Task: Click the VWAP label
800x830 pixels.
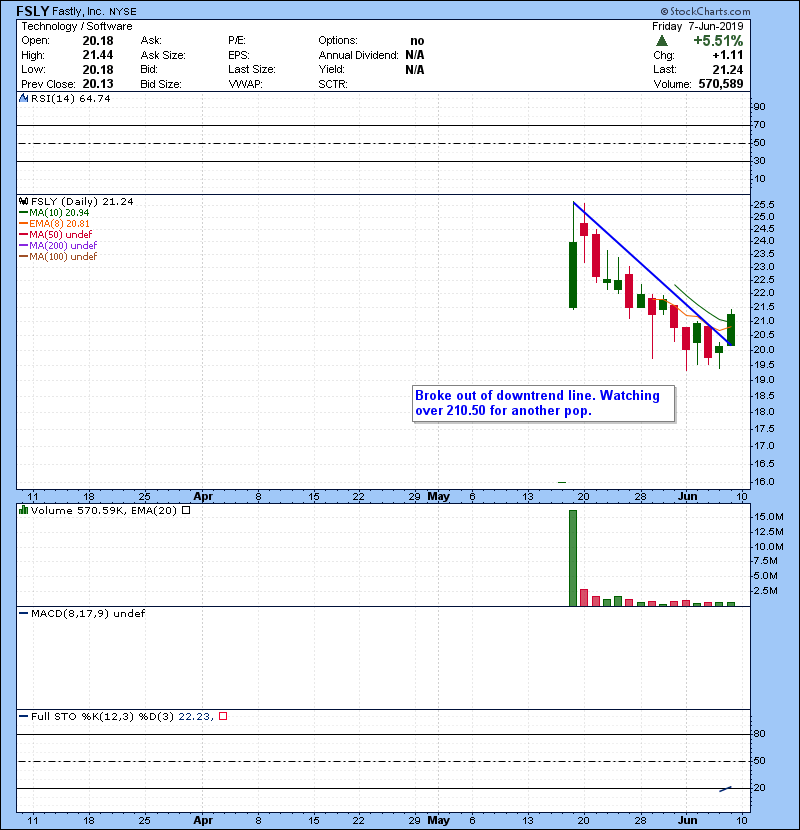Action: point(246,84)
